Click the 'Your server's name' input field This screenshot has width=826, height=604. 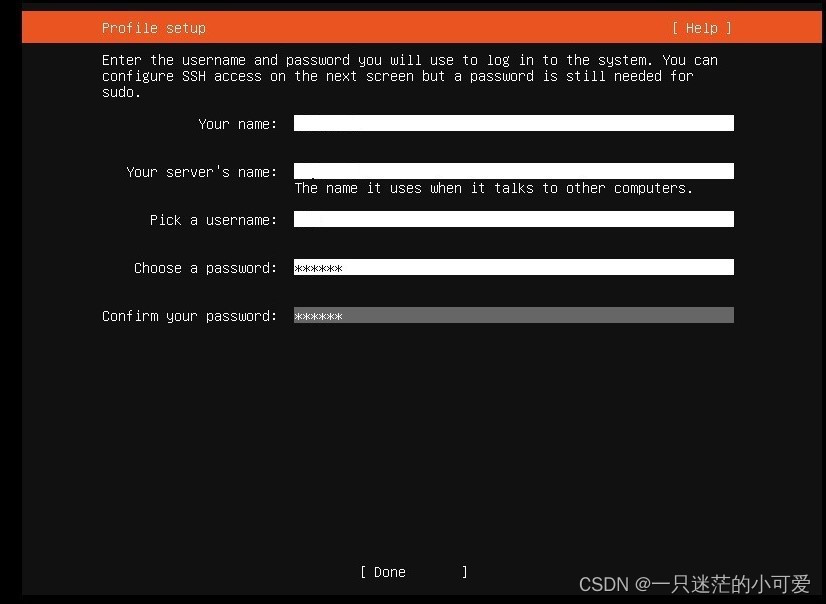click(x=514, y=171)
